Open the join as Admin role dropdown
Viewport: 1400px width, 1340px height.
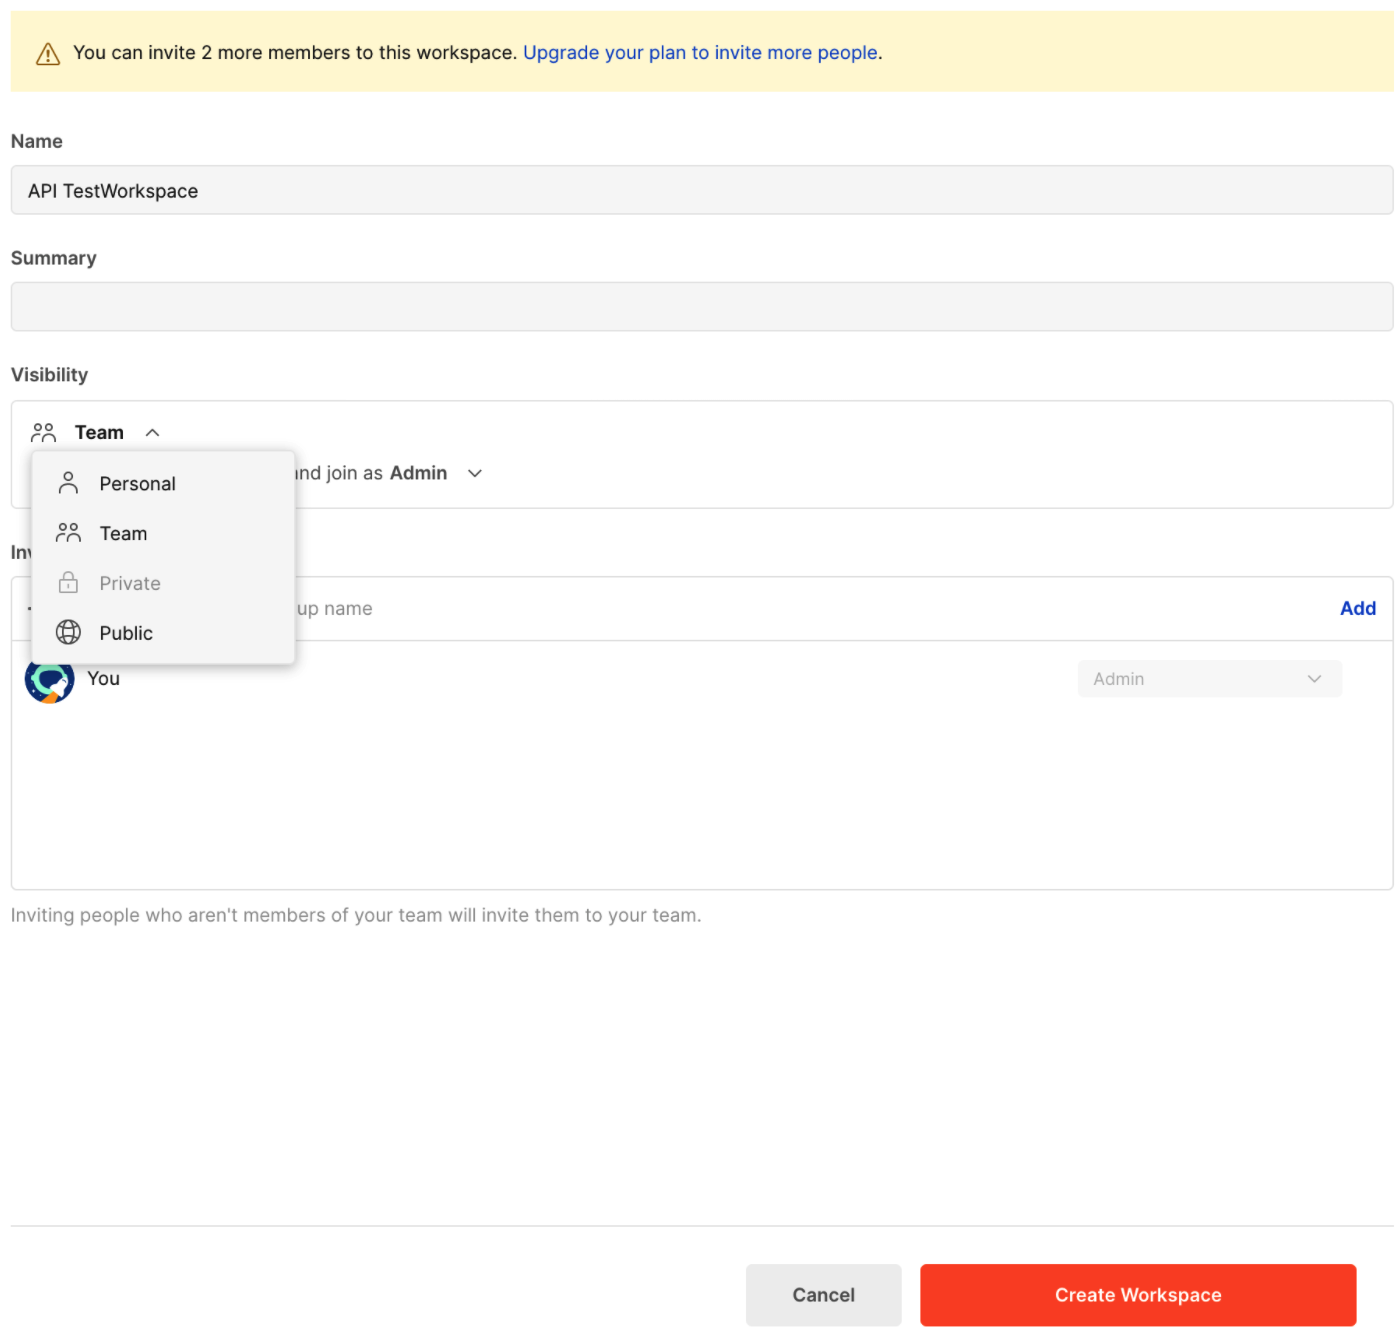tap(475, 474)
